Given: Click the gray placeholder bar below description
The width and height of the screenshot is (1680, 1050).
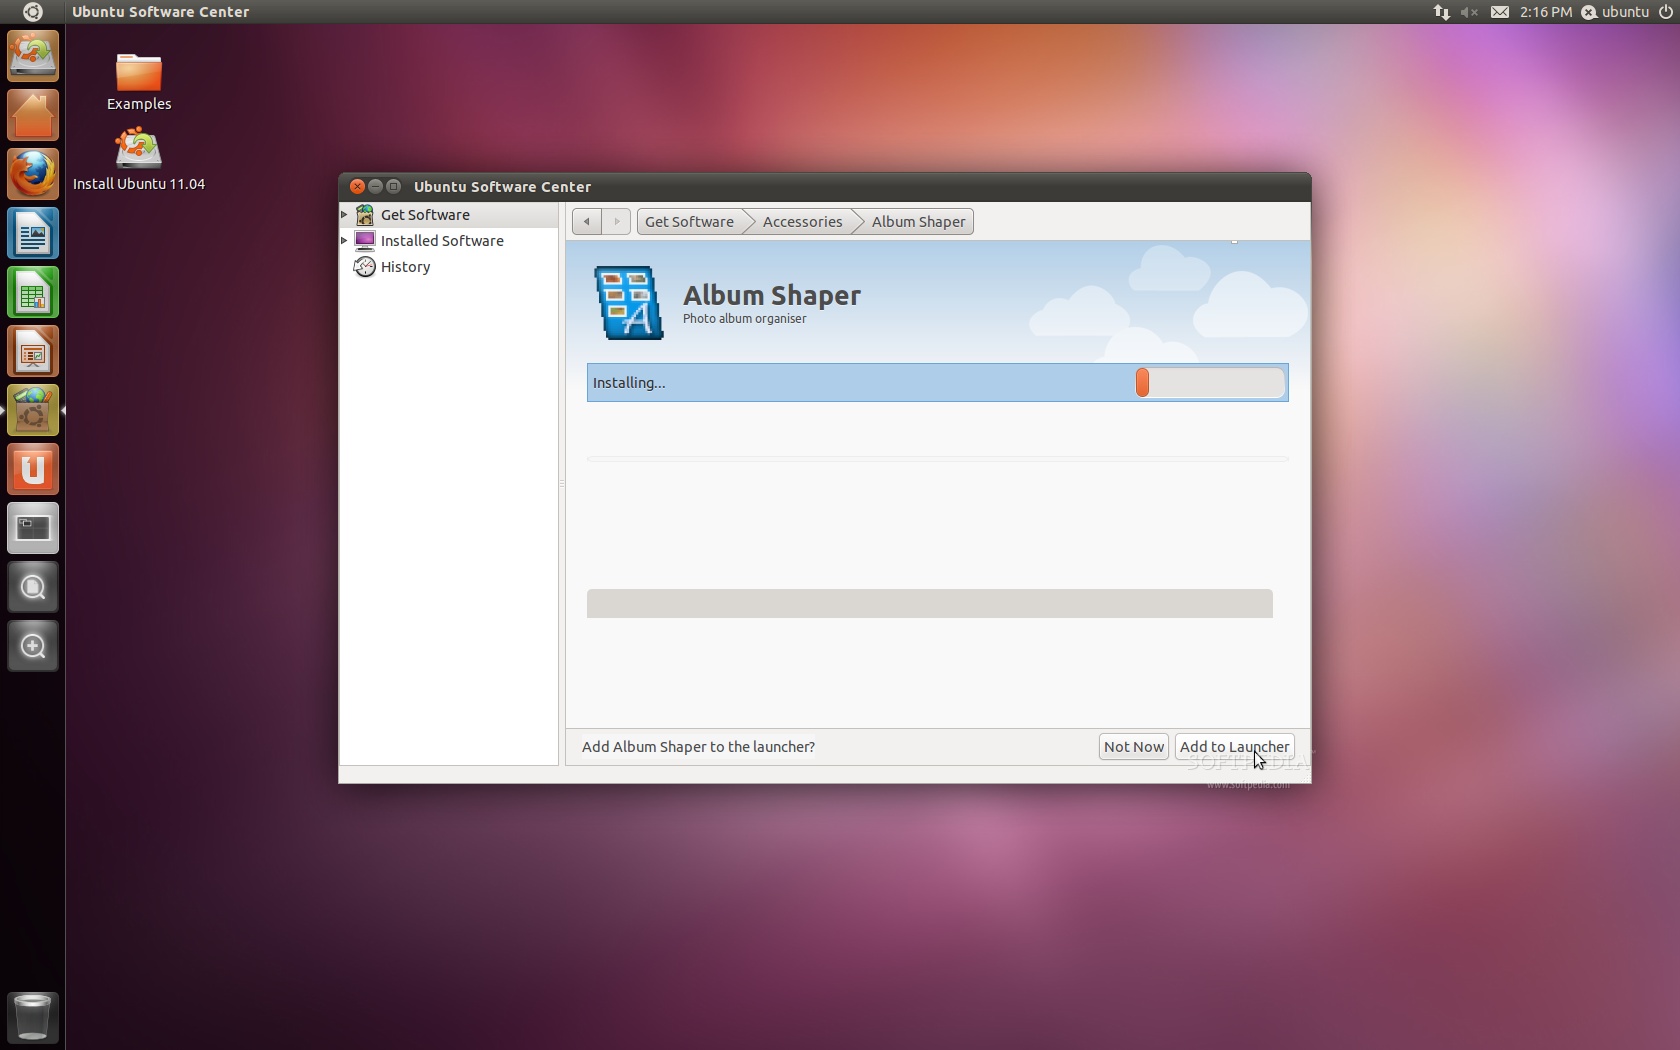Looking at the screenshot, I should point(929,603).
